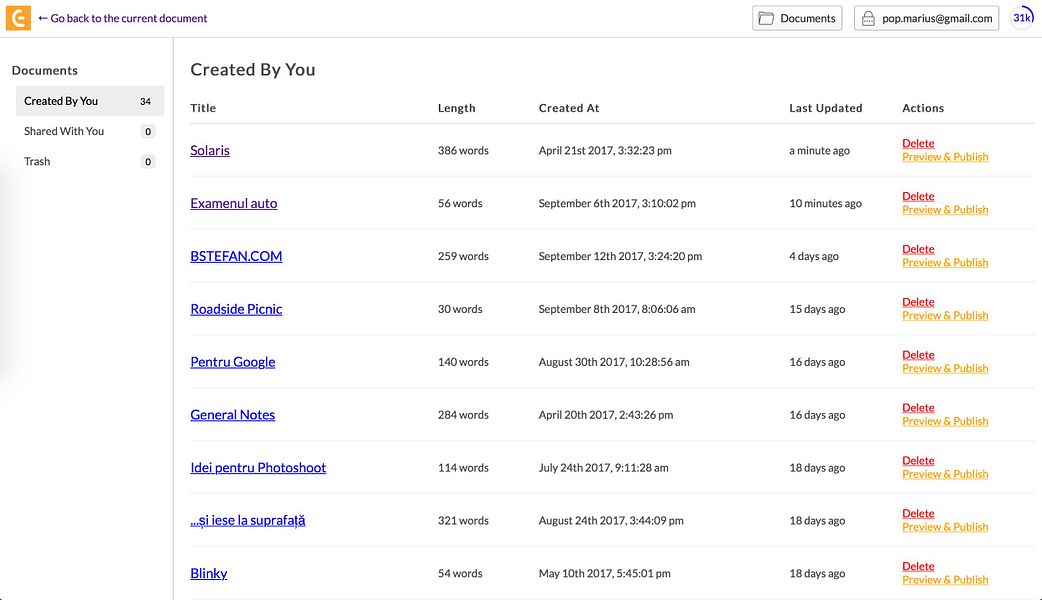The width and height of the screenshot is (1042, 600).
Task: Click the lock icon account button
Action: [926, 18]
